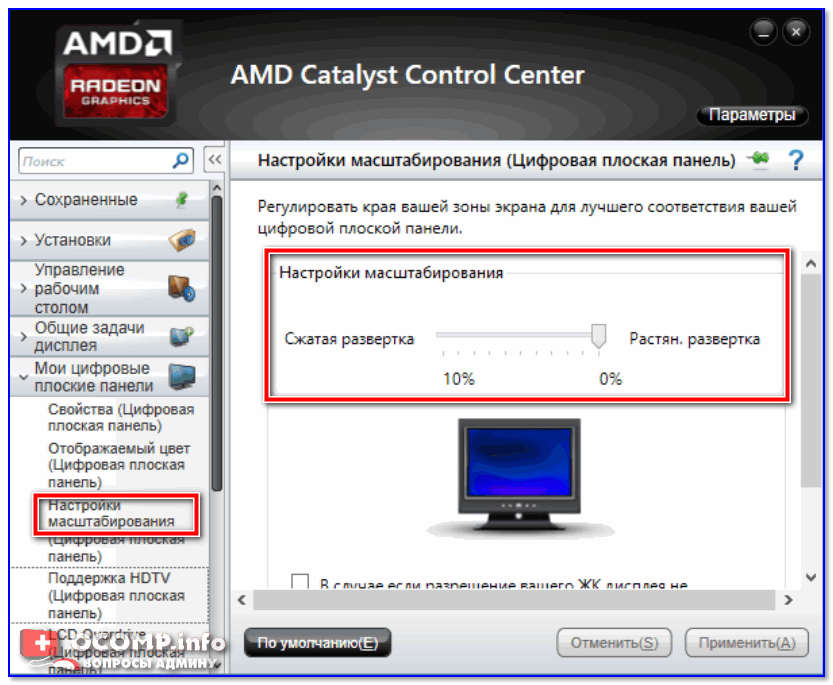The width and height of the screenshot is (833, 685).
Task: Click the Общие задачи дисплея monitor icon
Action: coord(182,336)
